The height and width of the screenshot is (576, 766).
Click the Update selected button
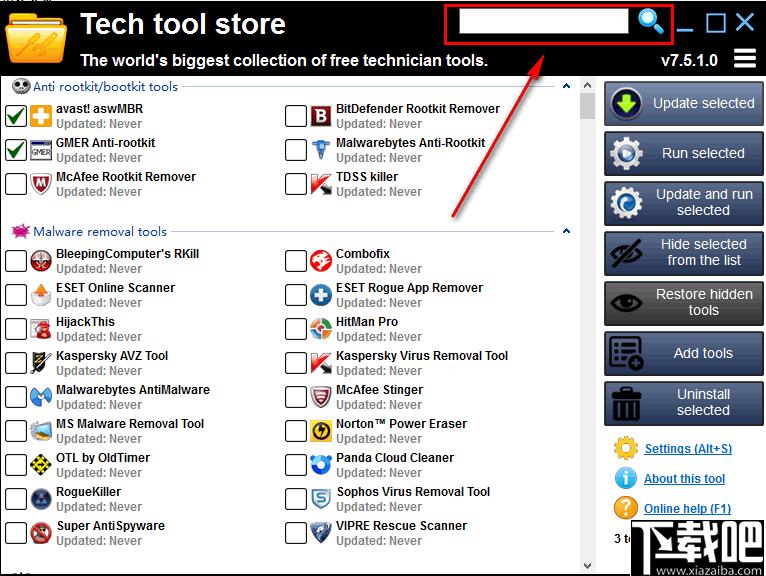click(x=683, y=104)
